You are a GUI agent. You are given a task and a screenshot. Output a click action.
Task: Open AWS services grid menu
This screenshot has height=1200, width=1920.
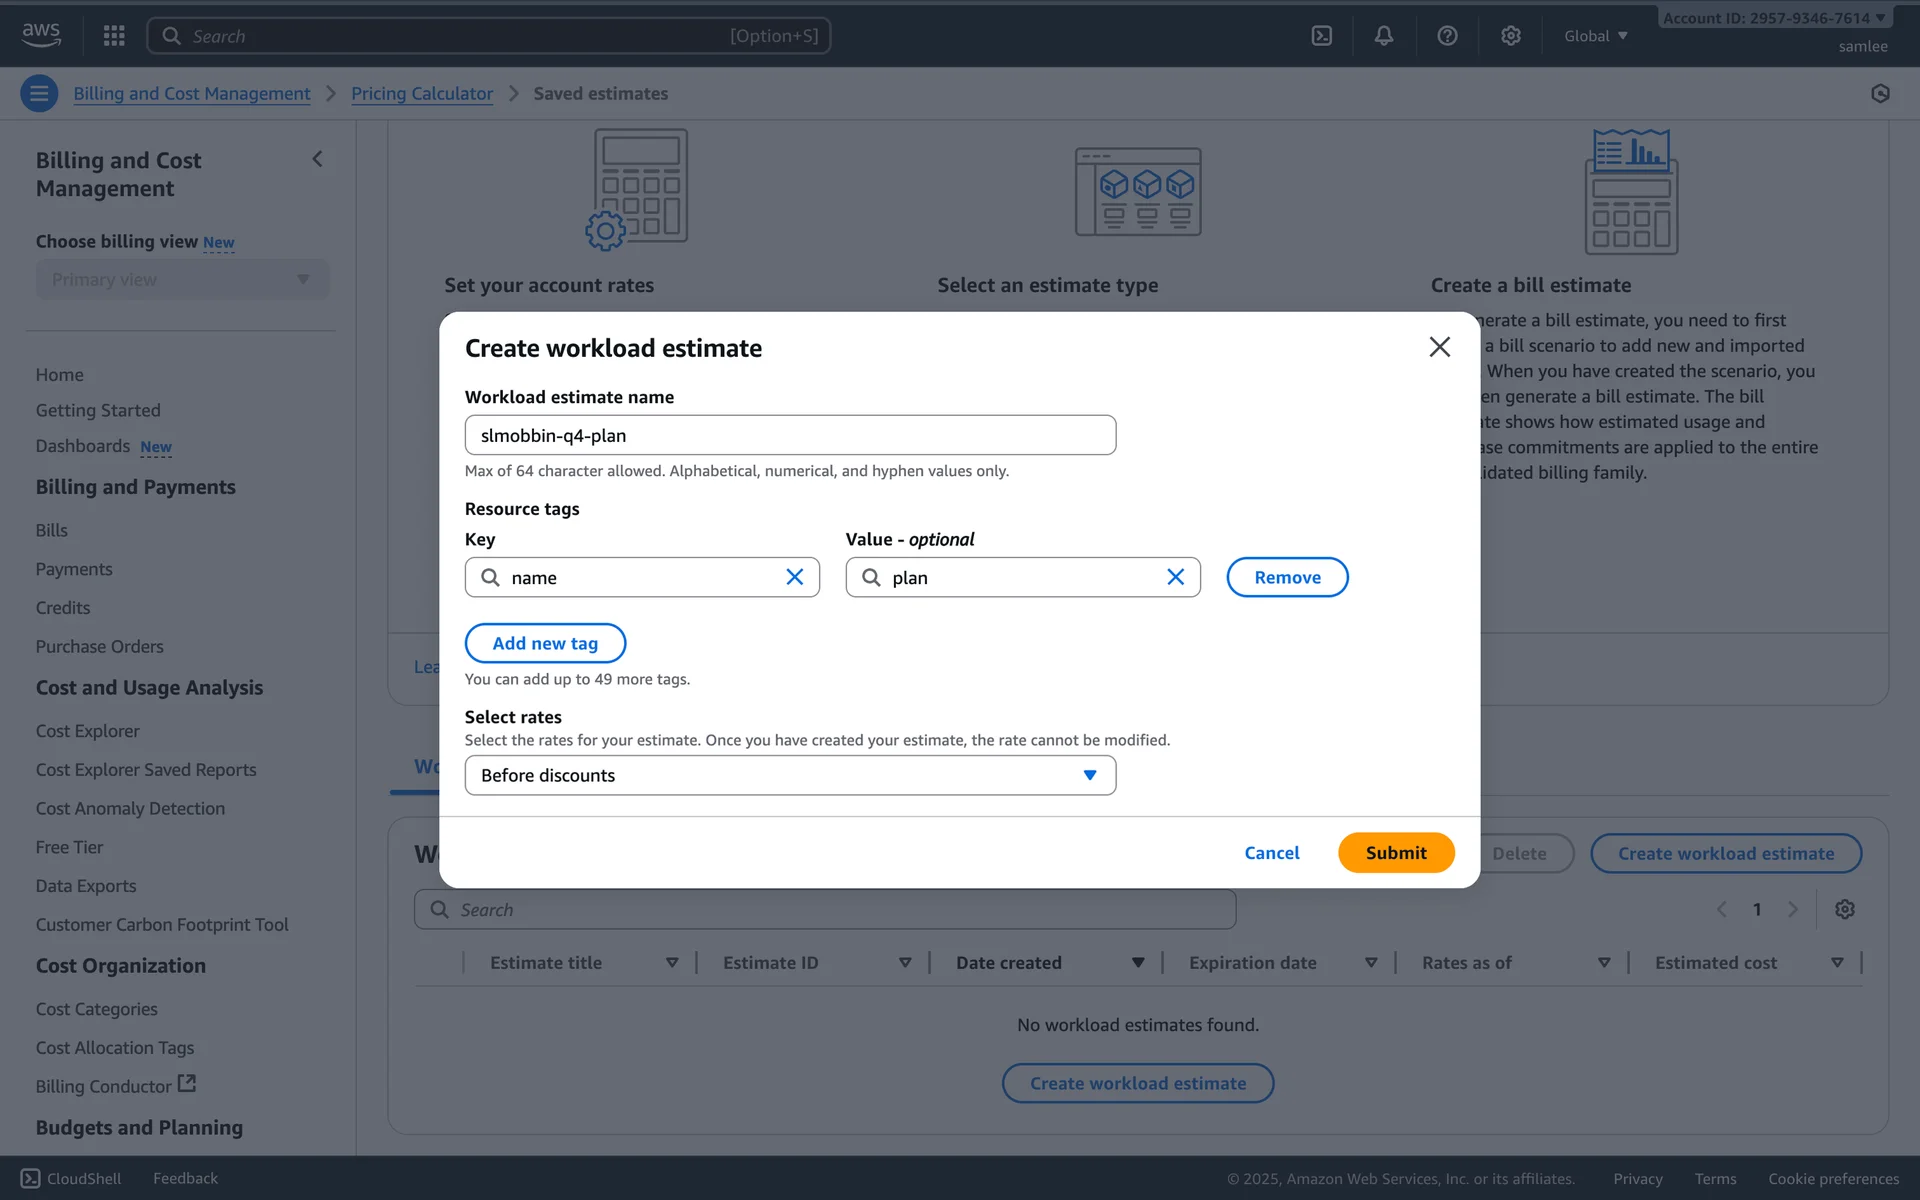point(114,36)
